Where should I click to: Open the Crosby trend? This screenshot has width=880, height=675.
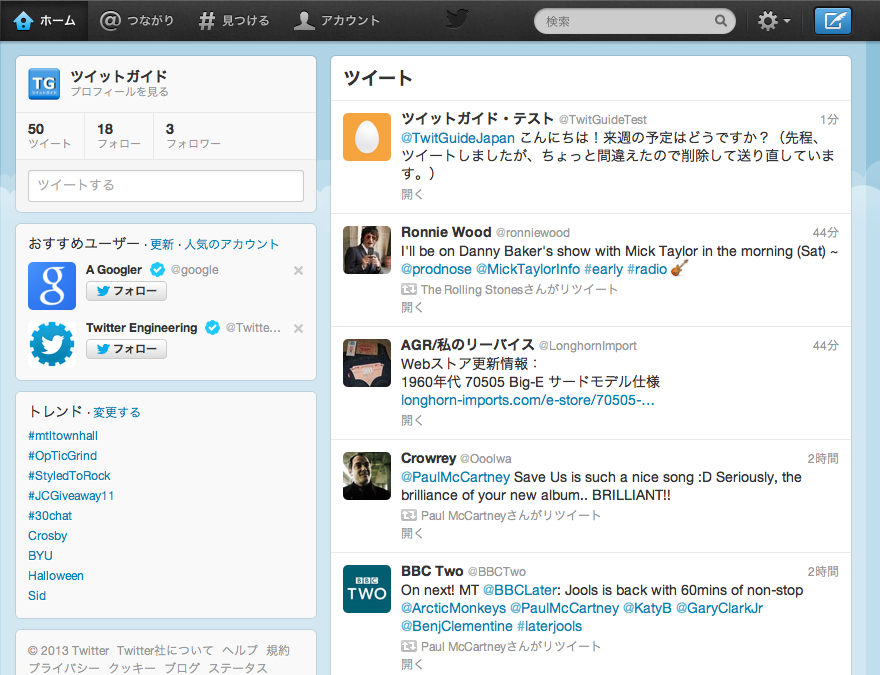[x=48, y=536]
